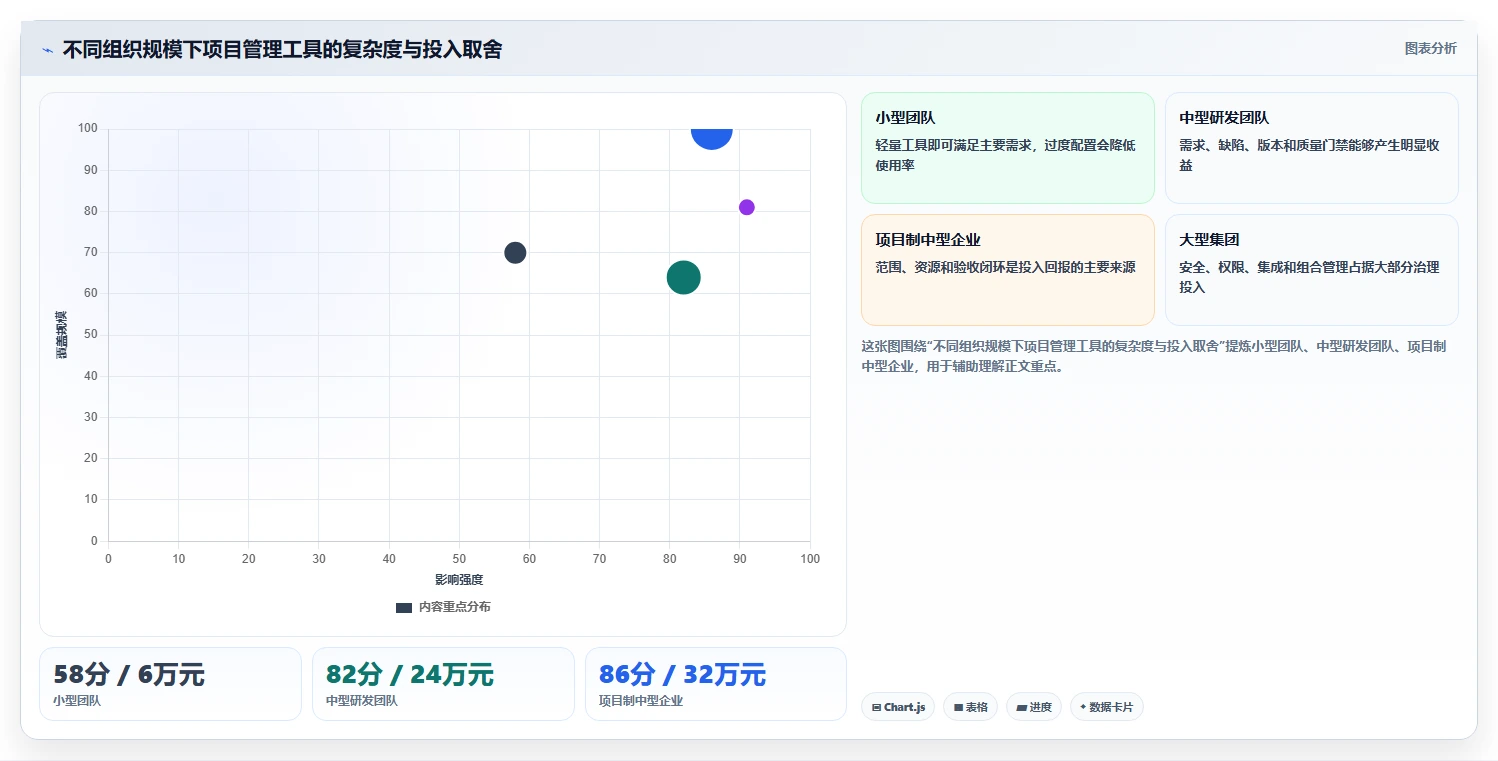This screenshot has width=1498, height=761.
Task: Select the teal green bubble in chart
Action: click(683, 277)
